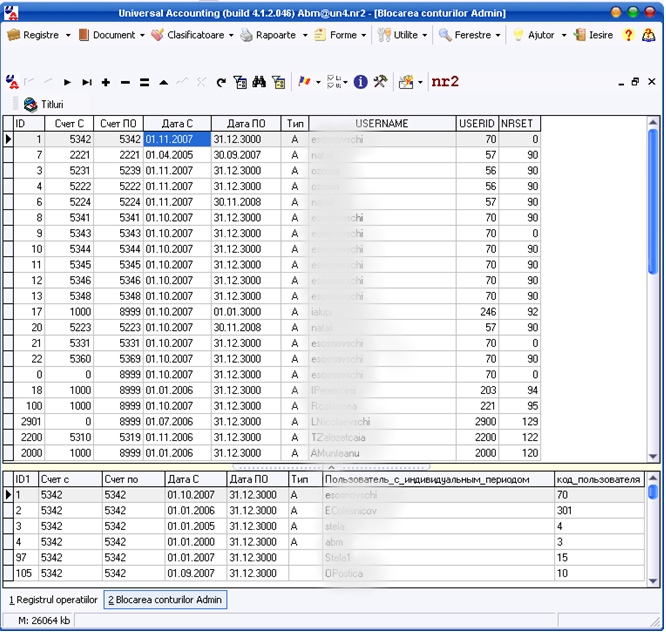Click the checklist options icon
666x632 pixels.
click(334, 81)
